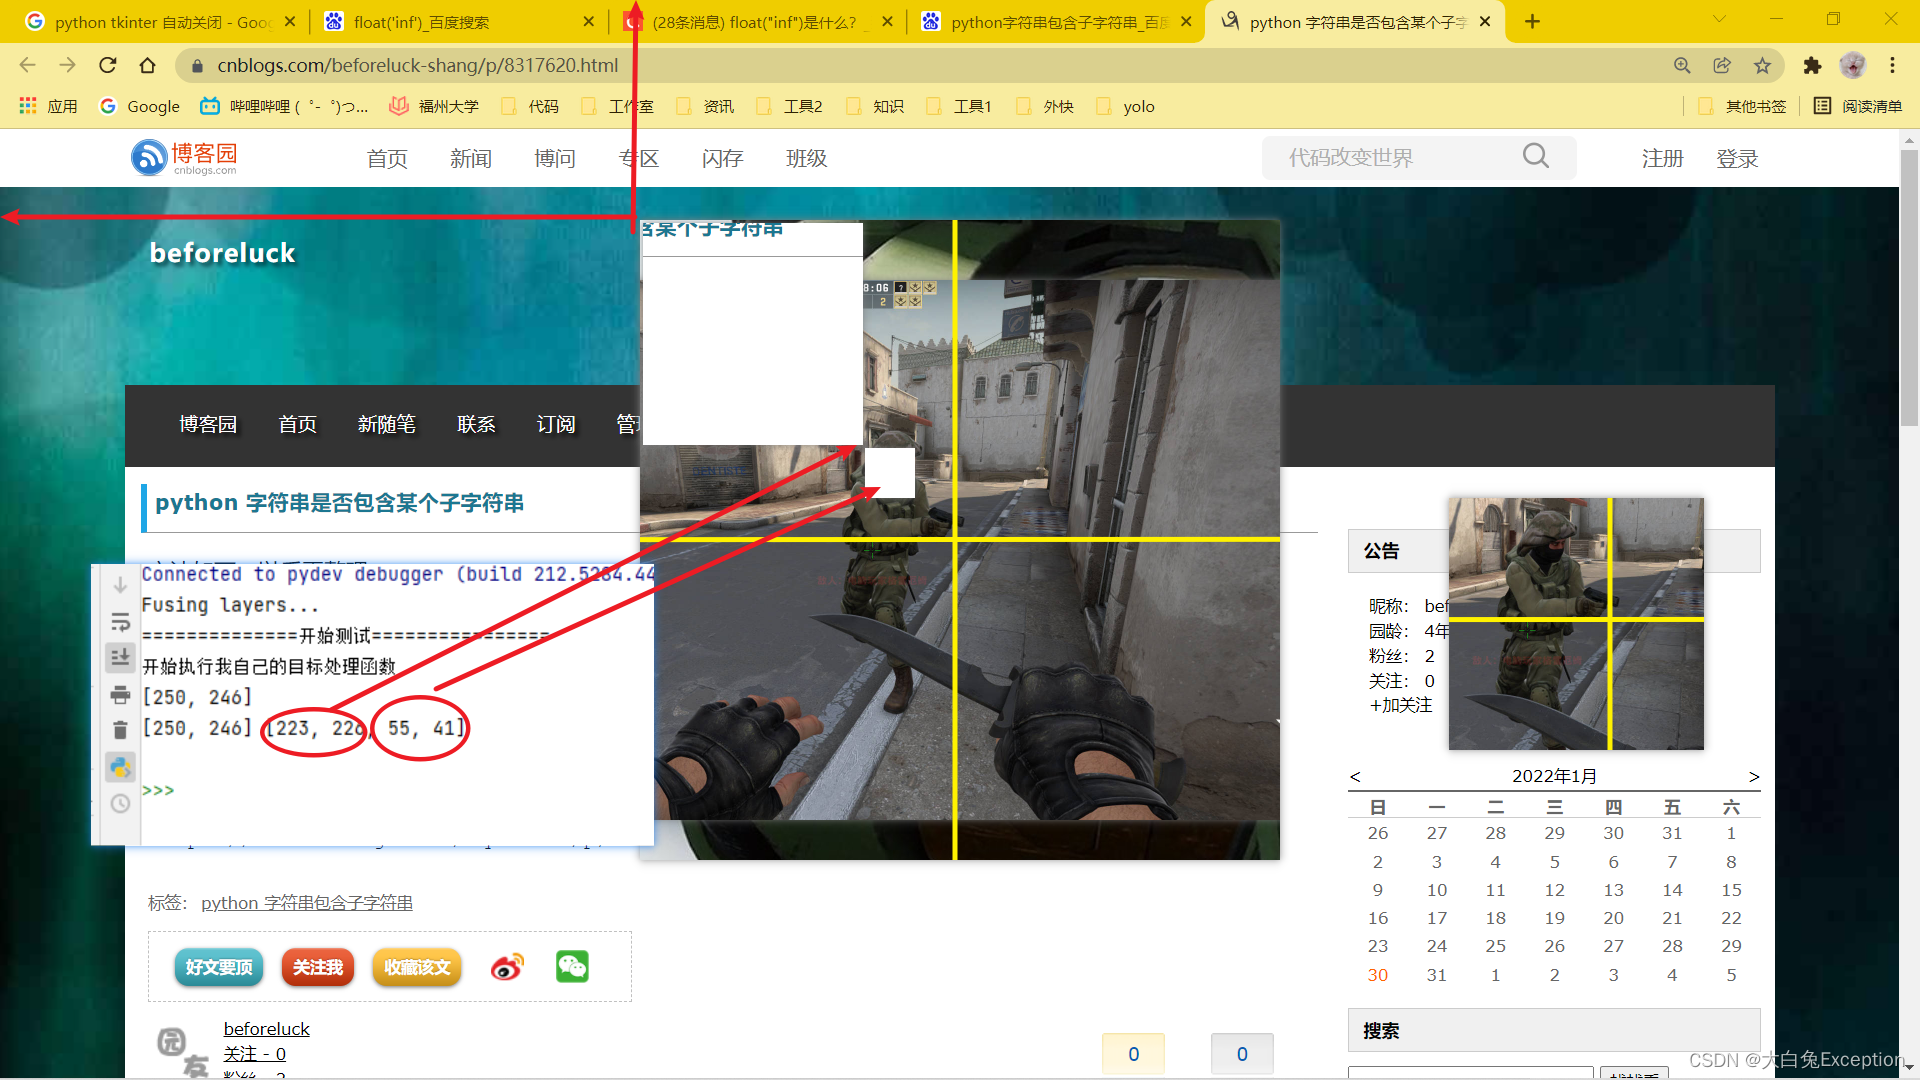Open the Chrome three-dot menu
Viewport: 1920px width, 1080px height.
pyautogui.click(x=1892, y=65)
